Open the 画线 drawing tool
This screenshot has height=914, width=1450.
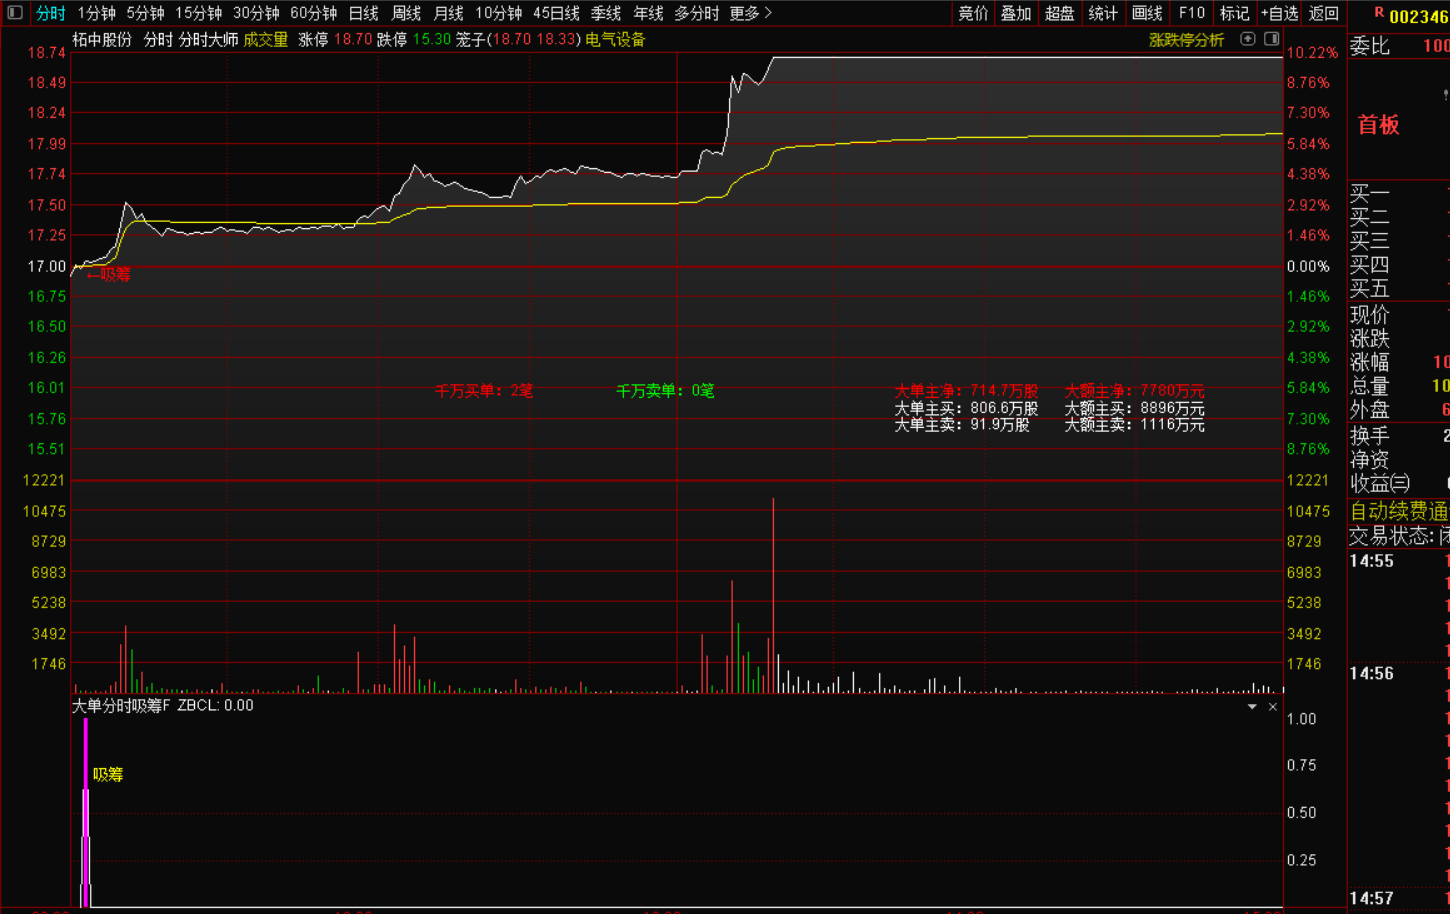click(1147, 13)
